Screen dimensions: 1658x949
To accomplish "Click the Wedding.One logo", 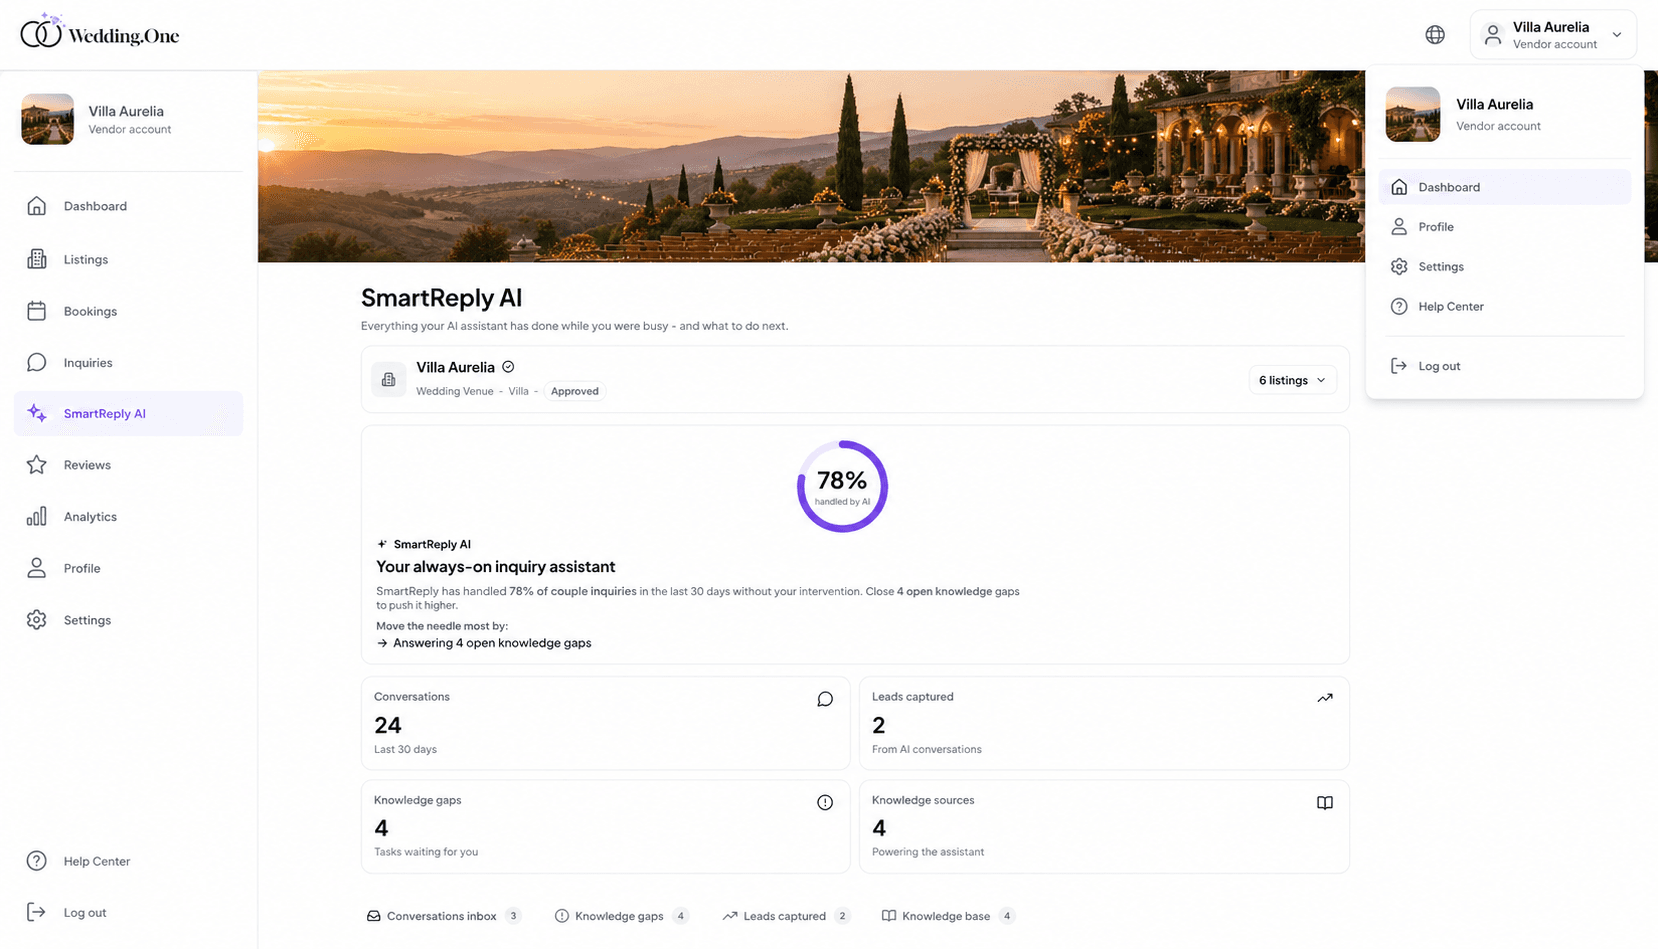I will coord(100,33).
